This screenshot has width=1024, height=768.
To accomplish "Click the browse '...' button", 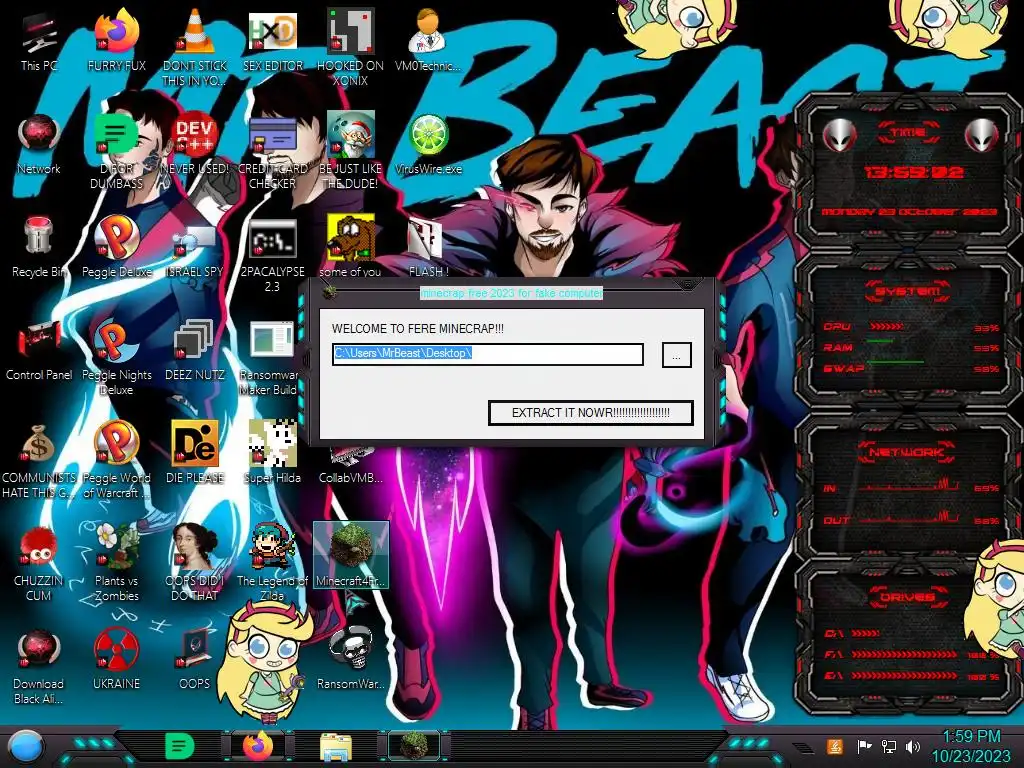I will click(677, 355).
